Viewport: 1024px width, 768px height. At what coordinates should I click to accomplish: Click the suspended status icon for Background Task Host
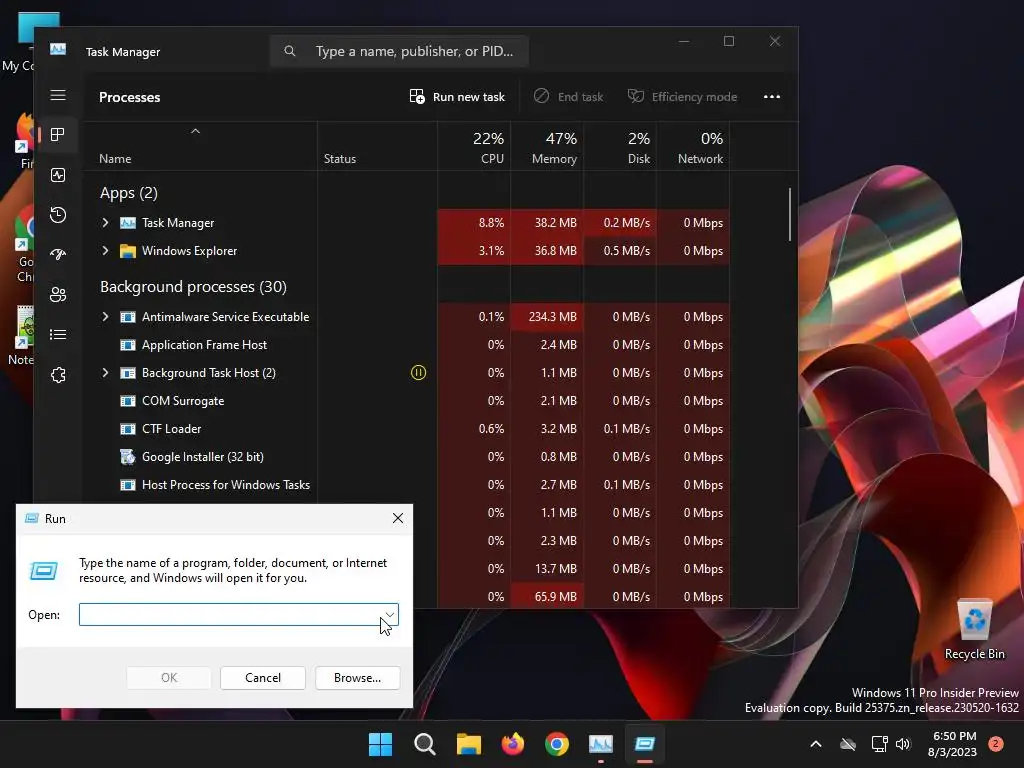(419, 373)
